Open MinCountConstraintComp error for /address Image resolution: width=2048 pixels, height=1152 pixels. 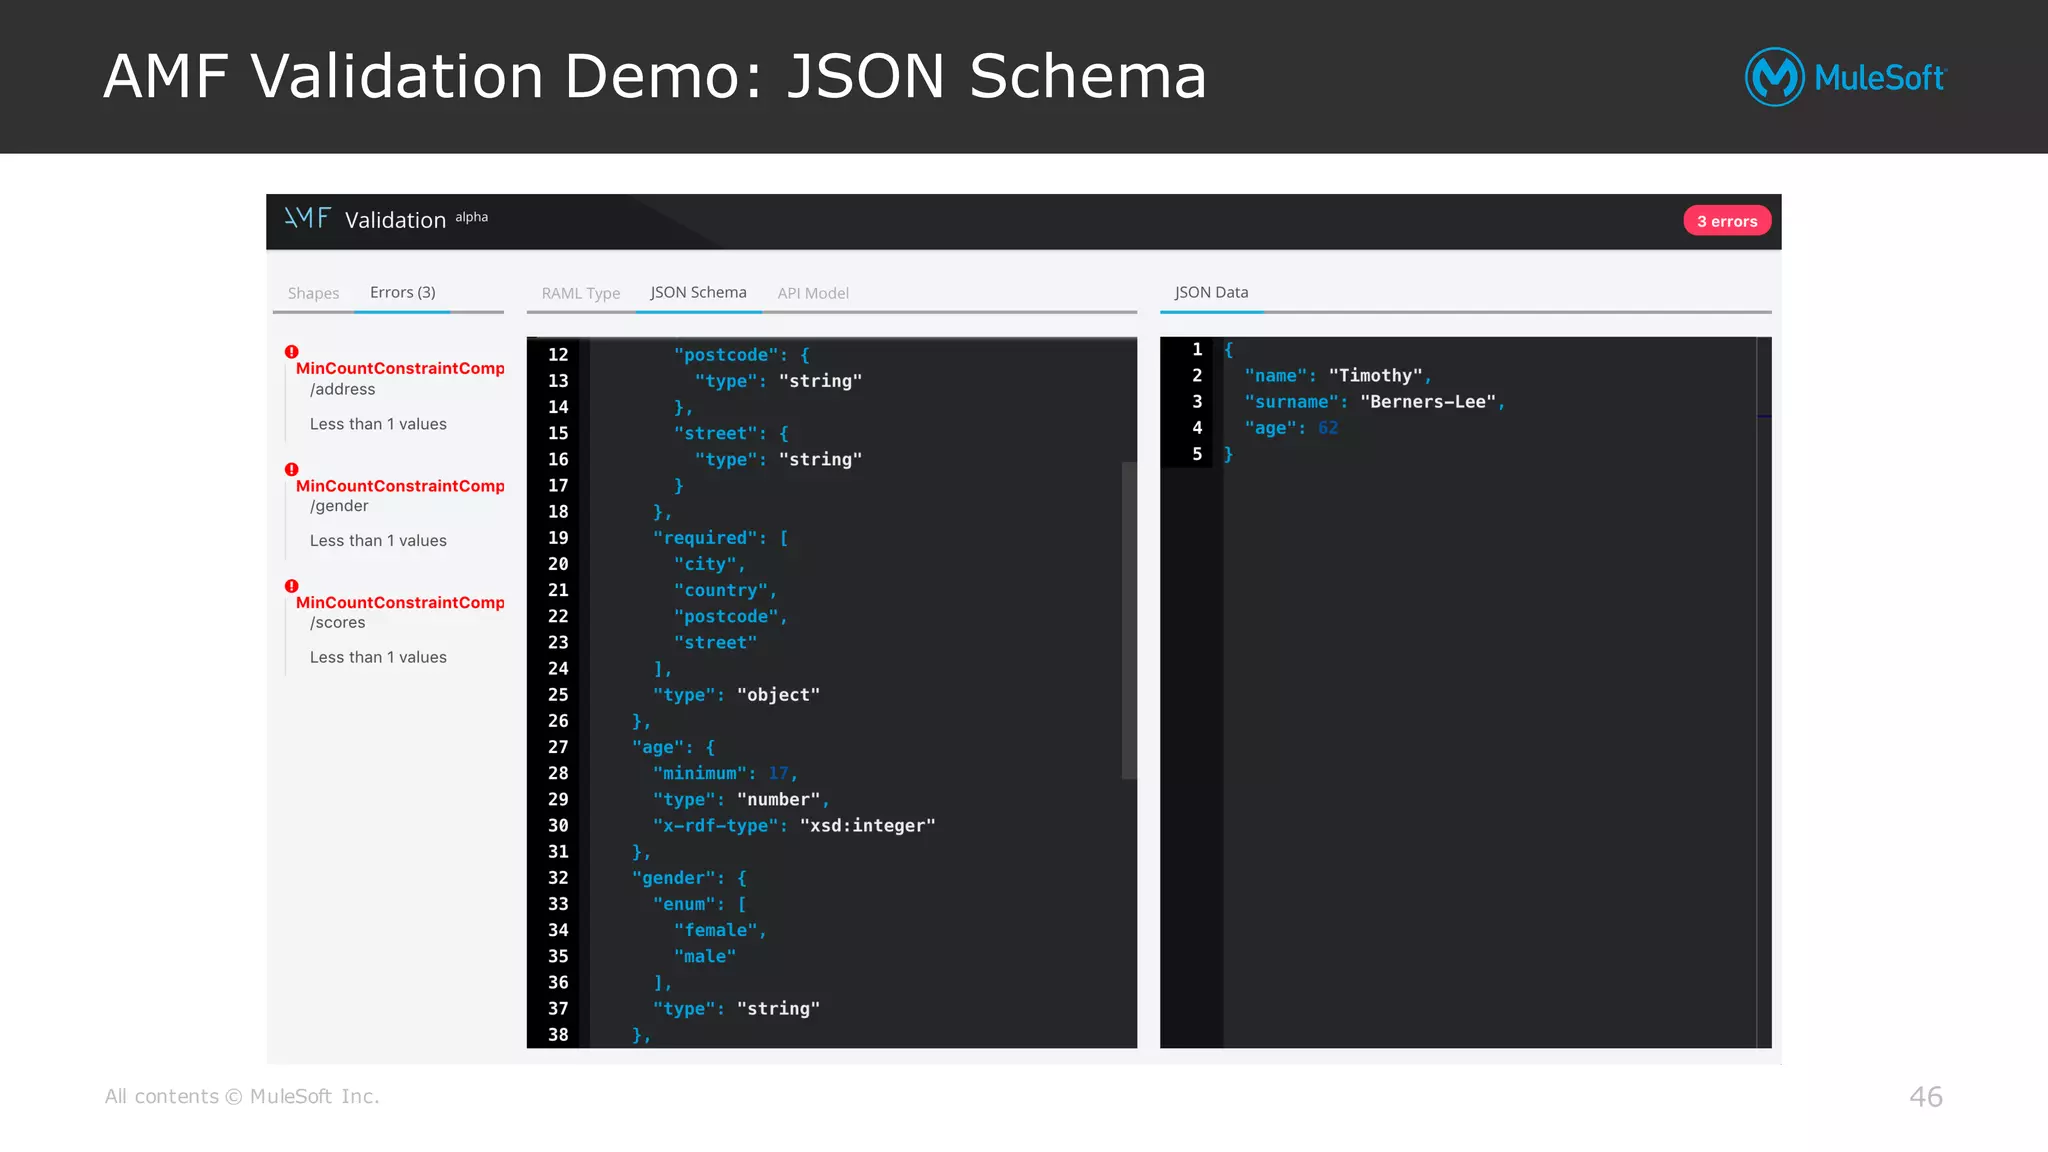click(x=400, y=368)
